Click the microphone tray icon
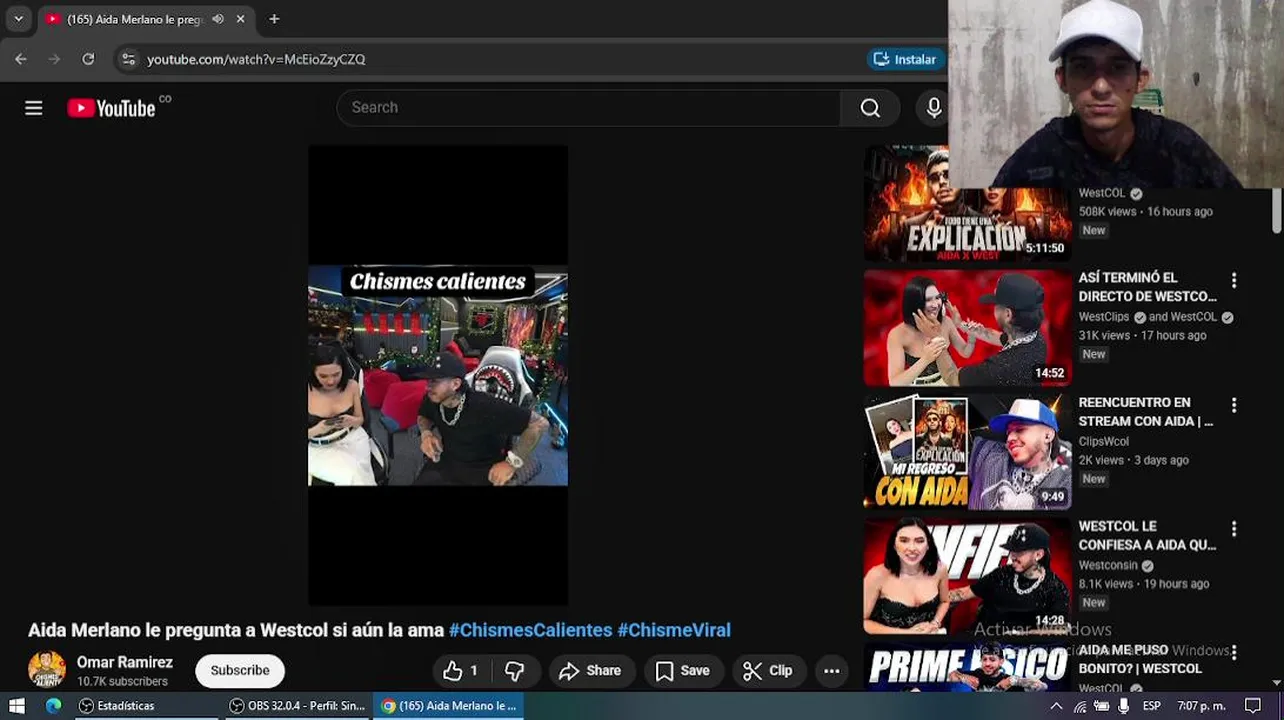This screenshot has width=1284, height=720. click(x=1124, y=706)
